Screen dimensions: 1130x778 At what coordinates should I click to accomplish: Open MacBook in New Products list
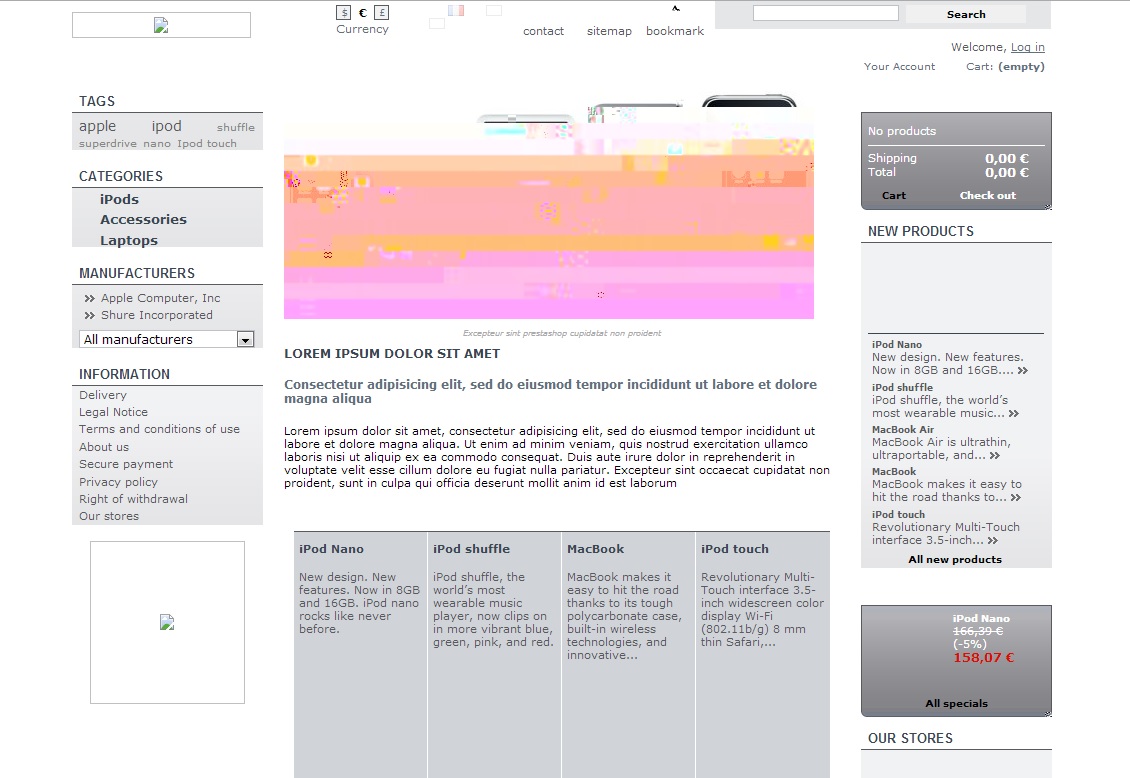coord(894,473)
